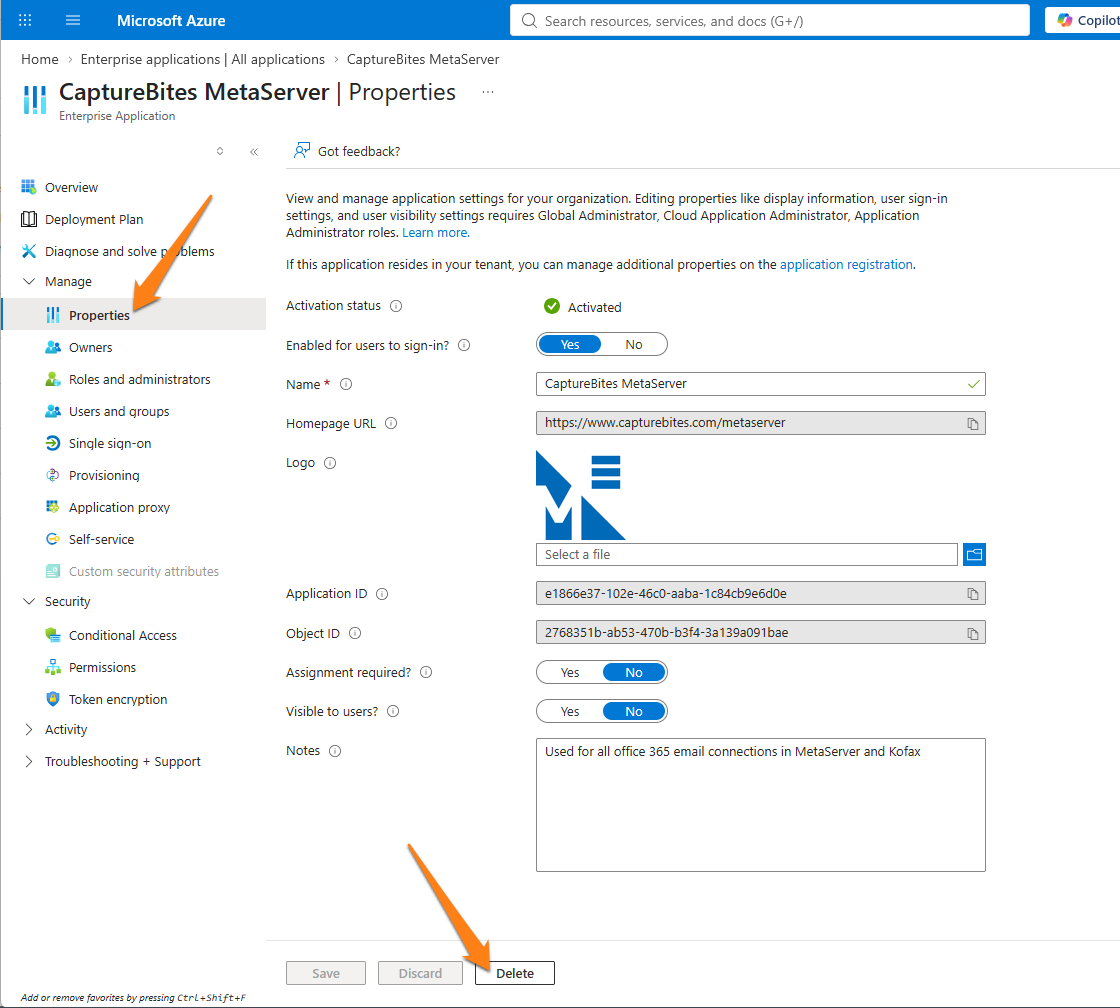This screenshot has width=1120, height=1008.
Task: Click the browse folder icon for logo file
Action: pyautogui.click(x=974, y=554)
